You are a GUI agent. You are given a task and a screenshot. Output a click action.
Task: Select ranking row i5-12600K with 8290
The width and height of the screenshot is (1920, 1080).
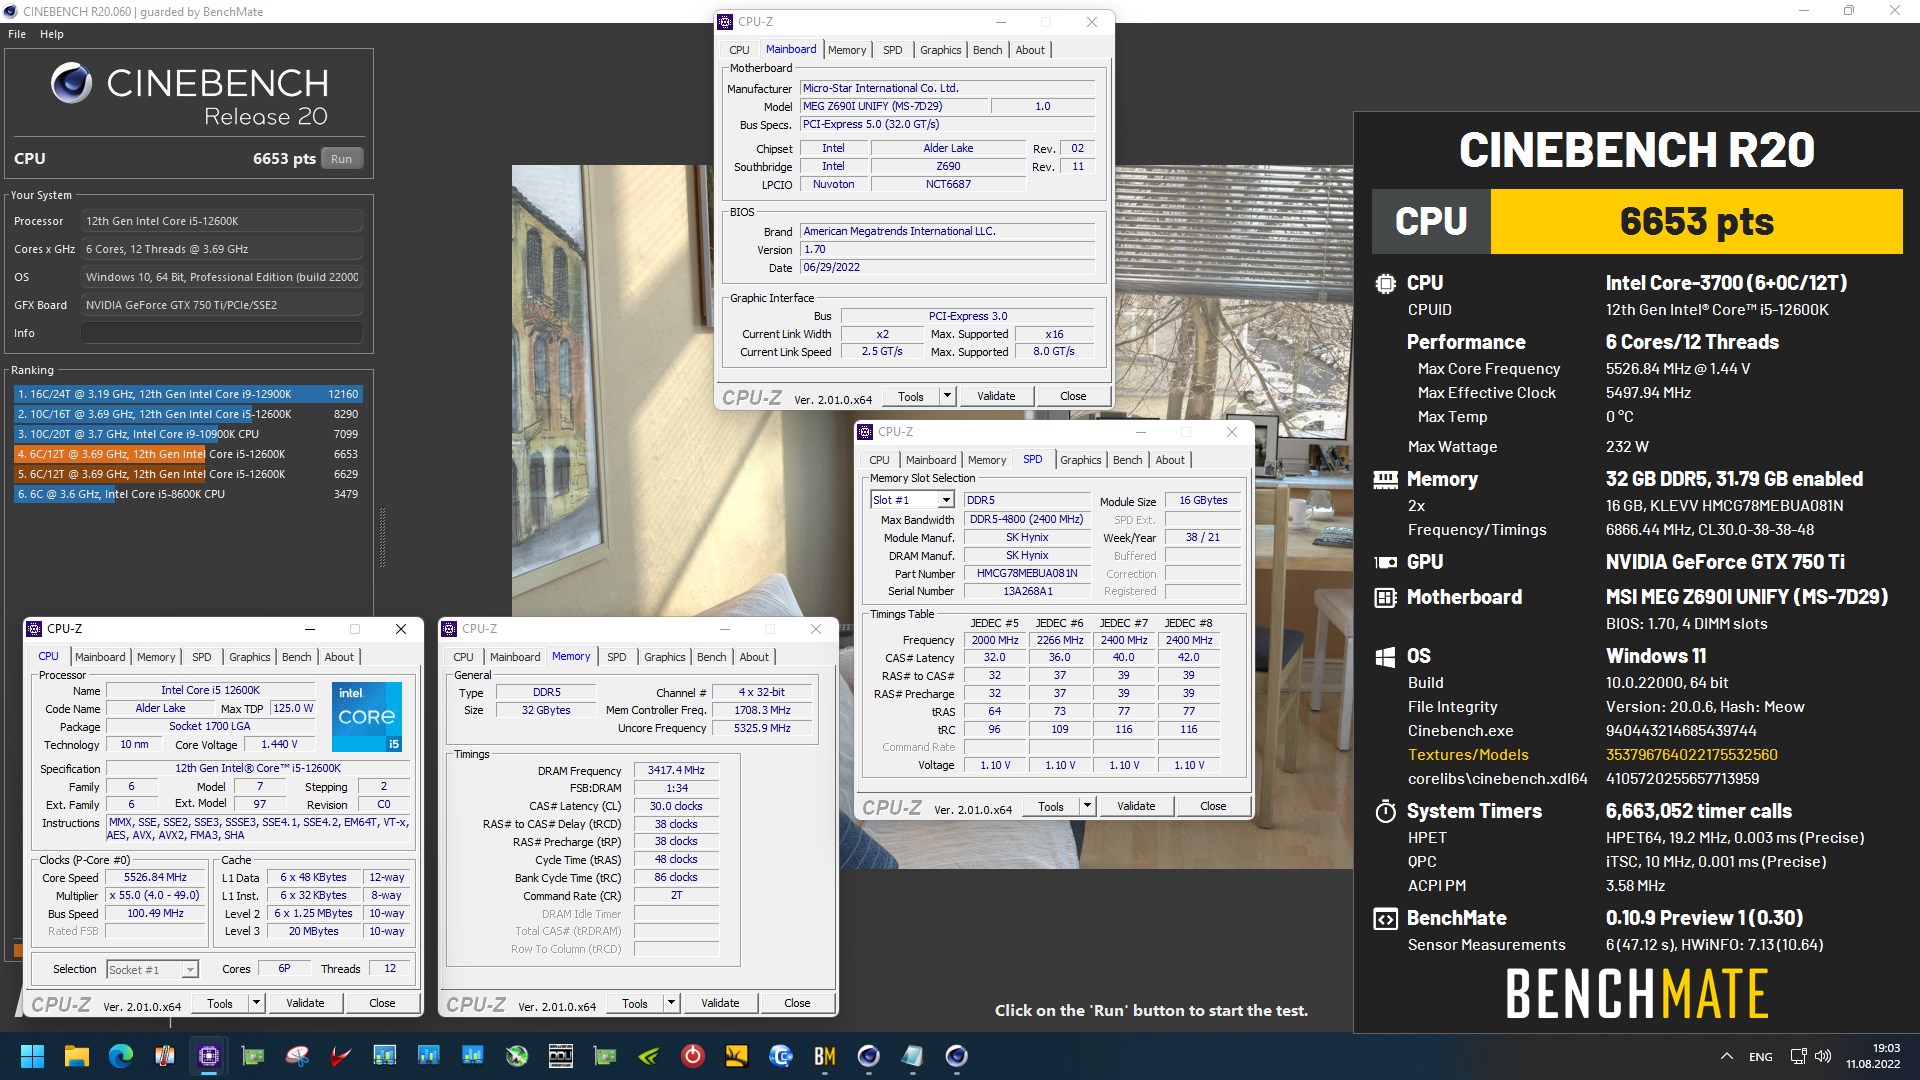pos(187,414)
